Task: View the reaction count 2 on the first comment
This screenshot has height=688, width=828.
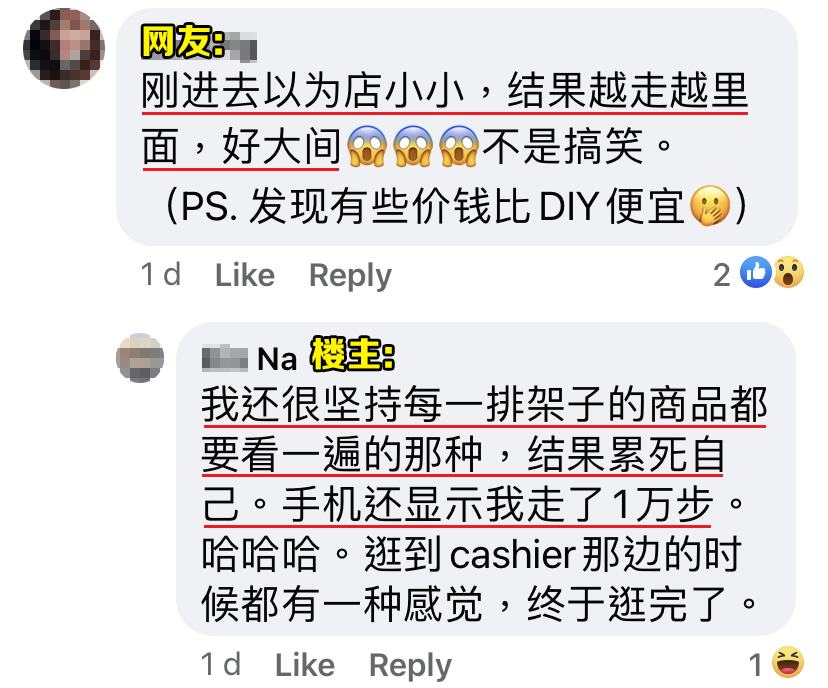Action: click(722, 275)
